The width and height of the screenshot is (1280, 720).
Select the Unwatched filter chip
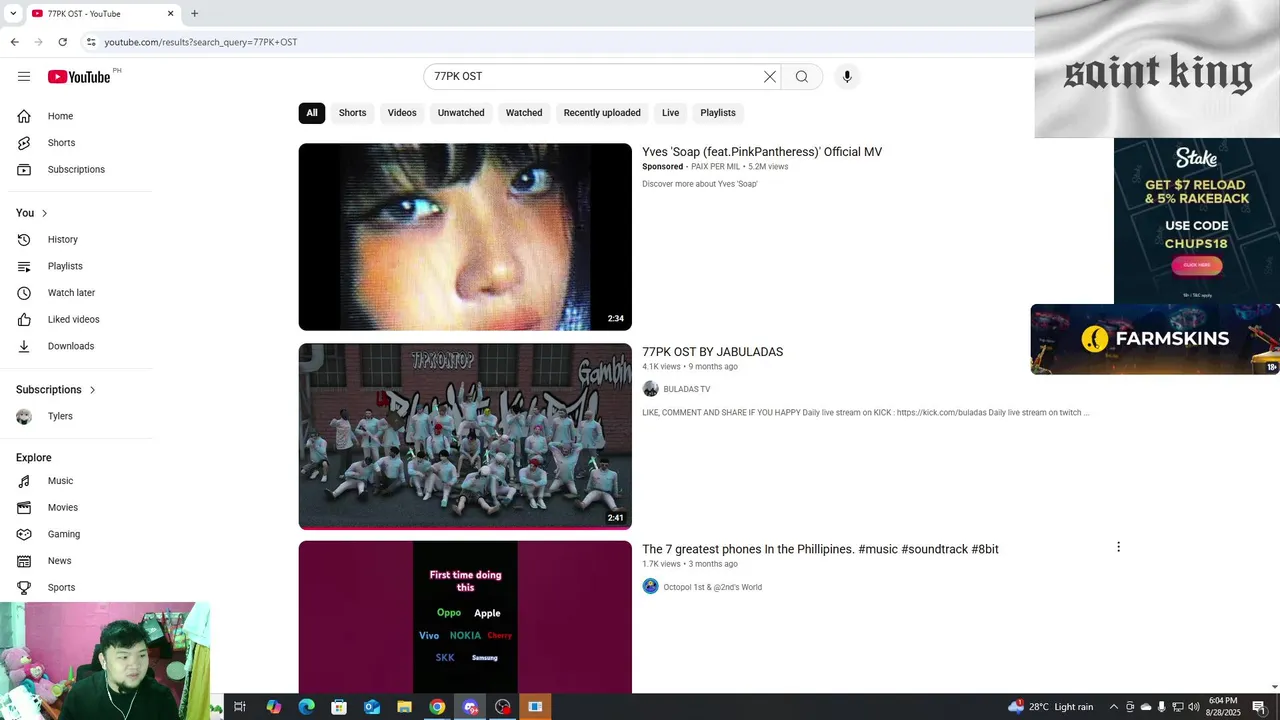pos(461,113)
